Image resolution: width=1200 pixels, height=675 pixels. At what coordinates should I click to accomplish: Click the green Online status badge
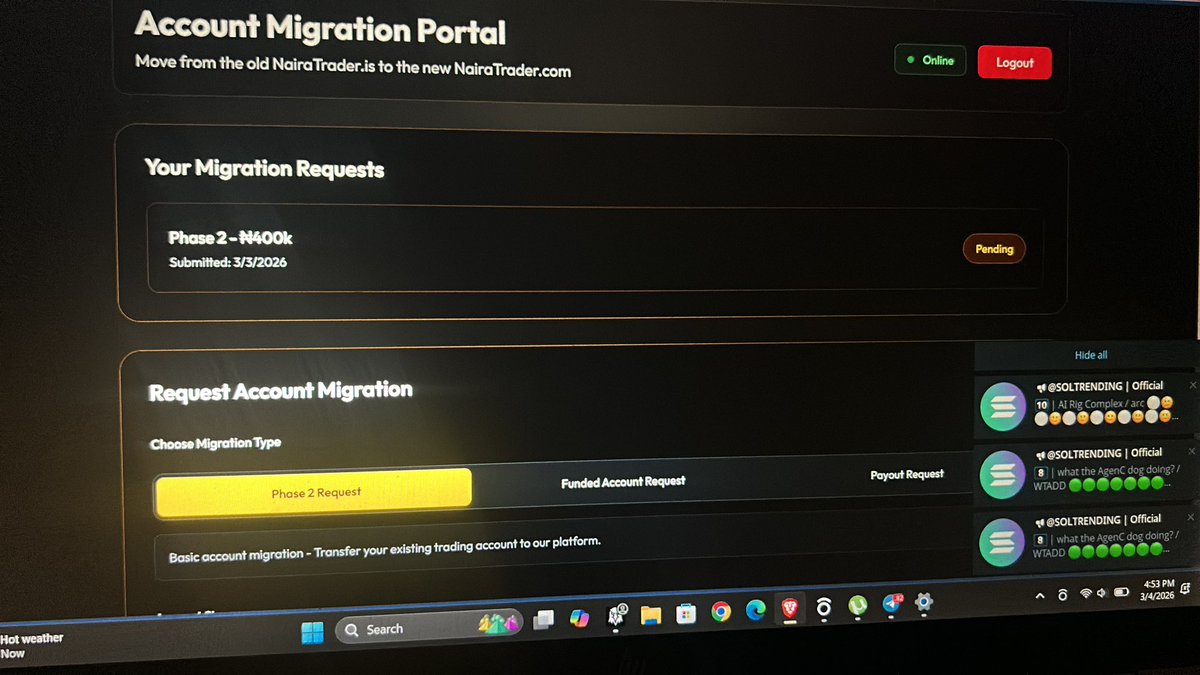pyautogui.click(x=930, y=60)
